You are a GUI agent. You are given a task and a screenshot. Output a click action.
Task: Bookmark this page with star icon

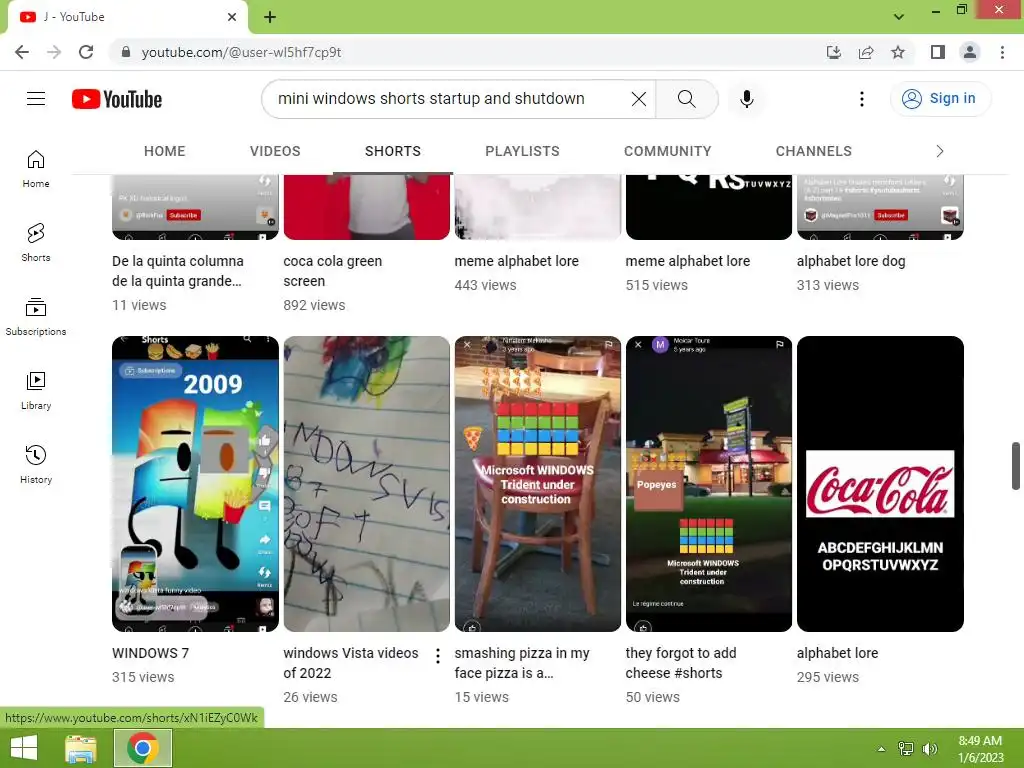pyautogui.click(x=898, y=52)
